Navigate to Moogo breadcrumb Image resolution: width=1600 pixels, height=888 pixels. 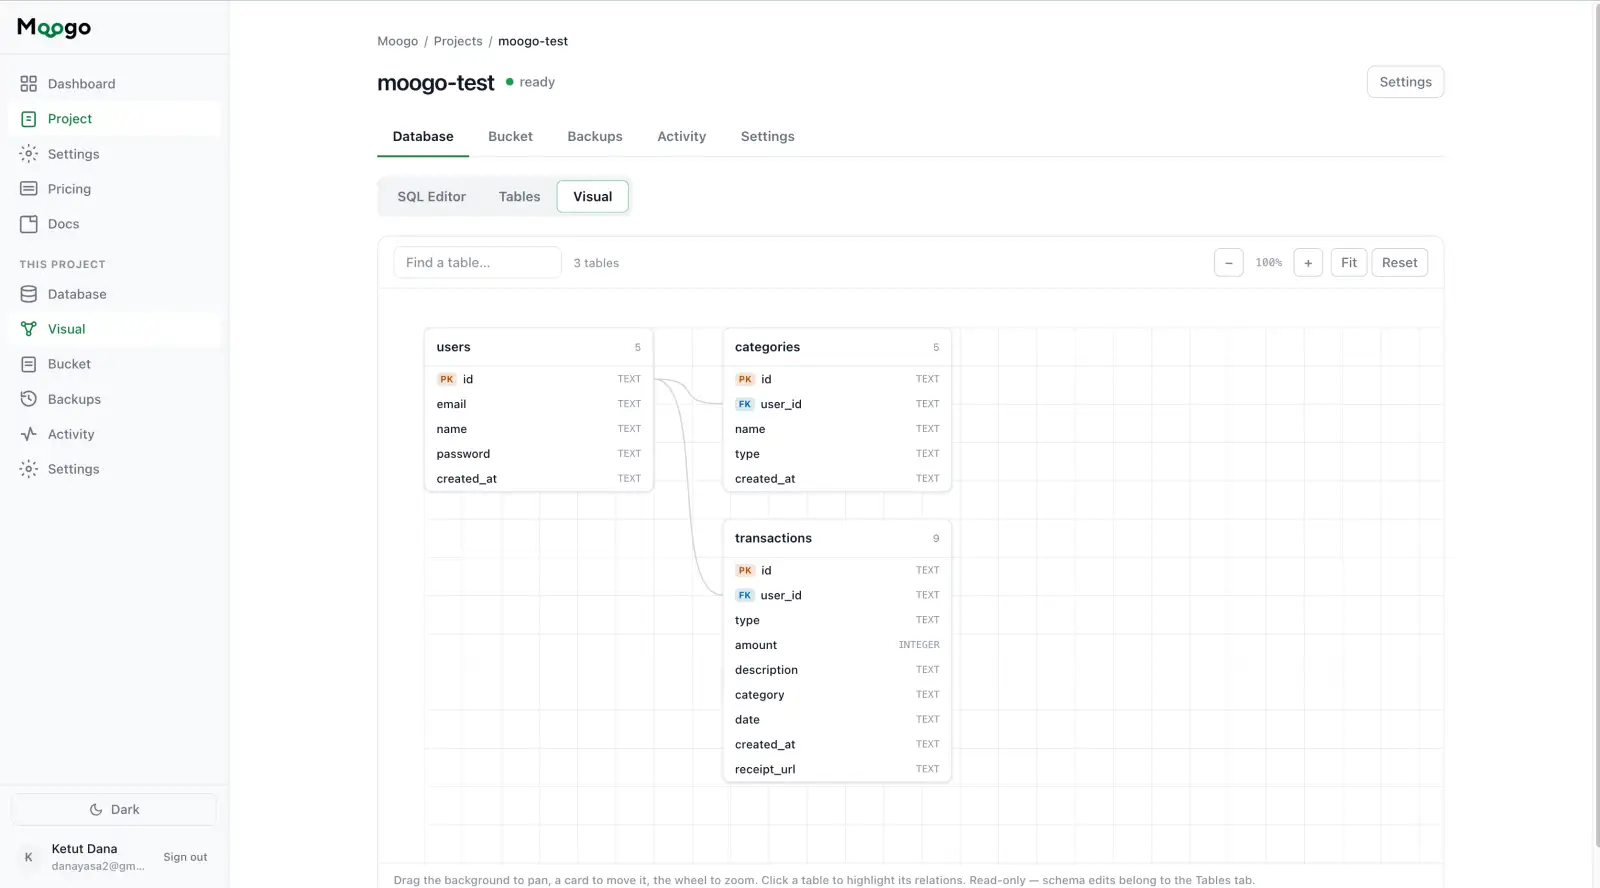pos(398,42)
